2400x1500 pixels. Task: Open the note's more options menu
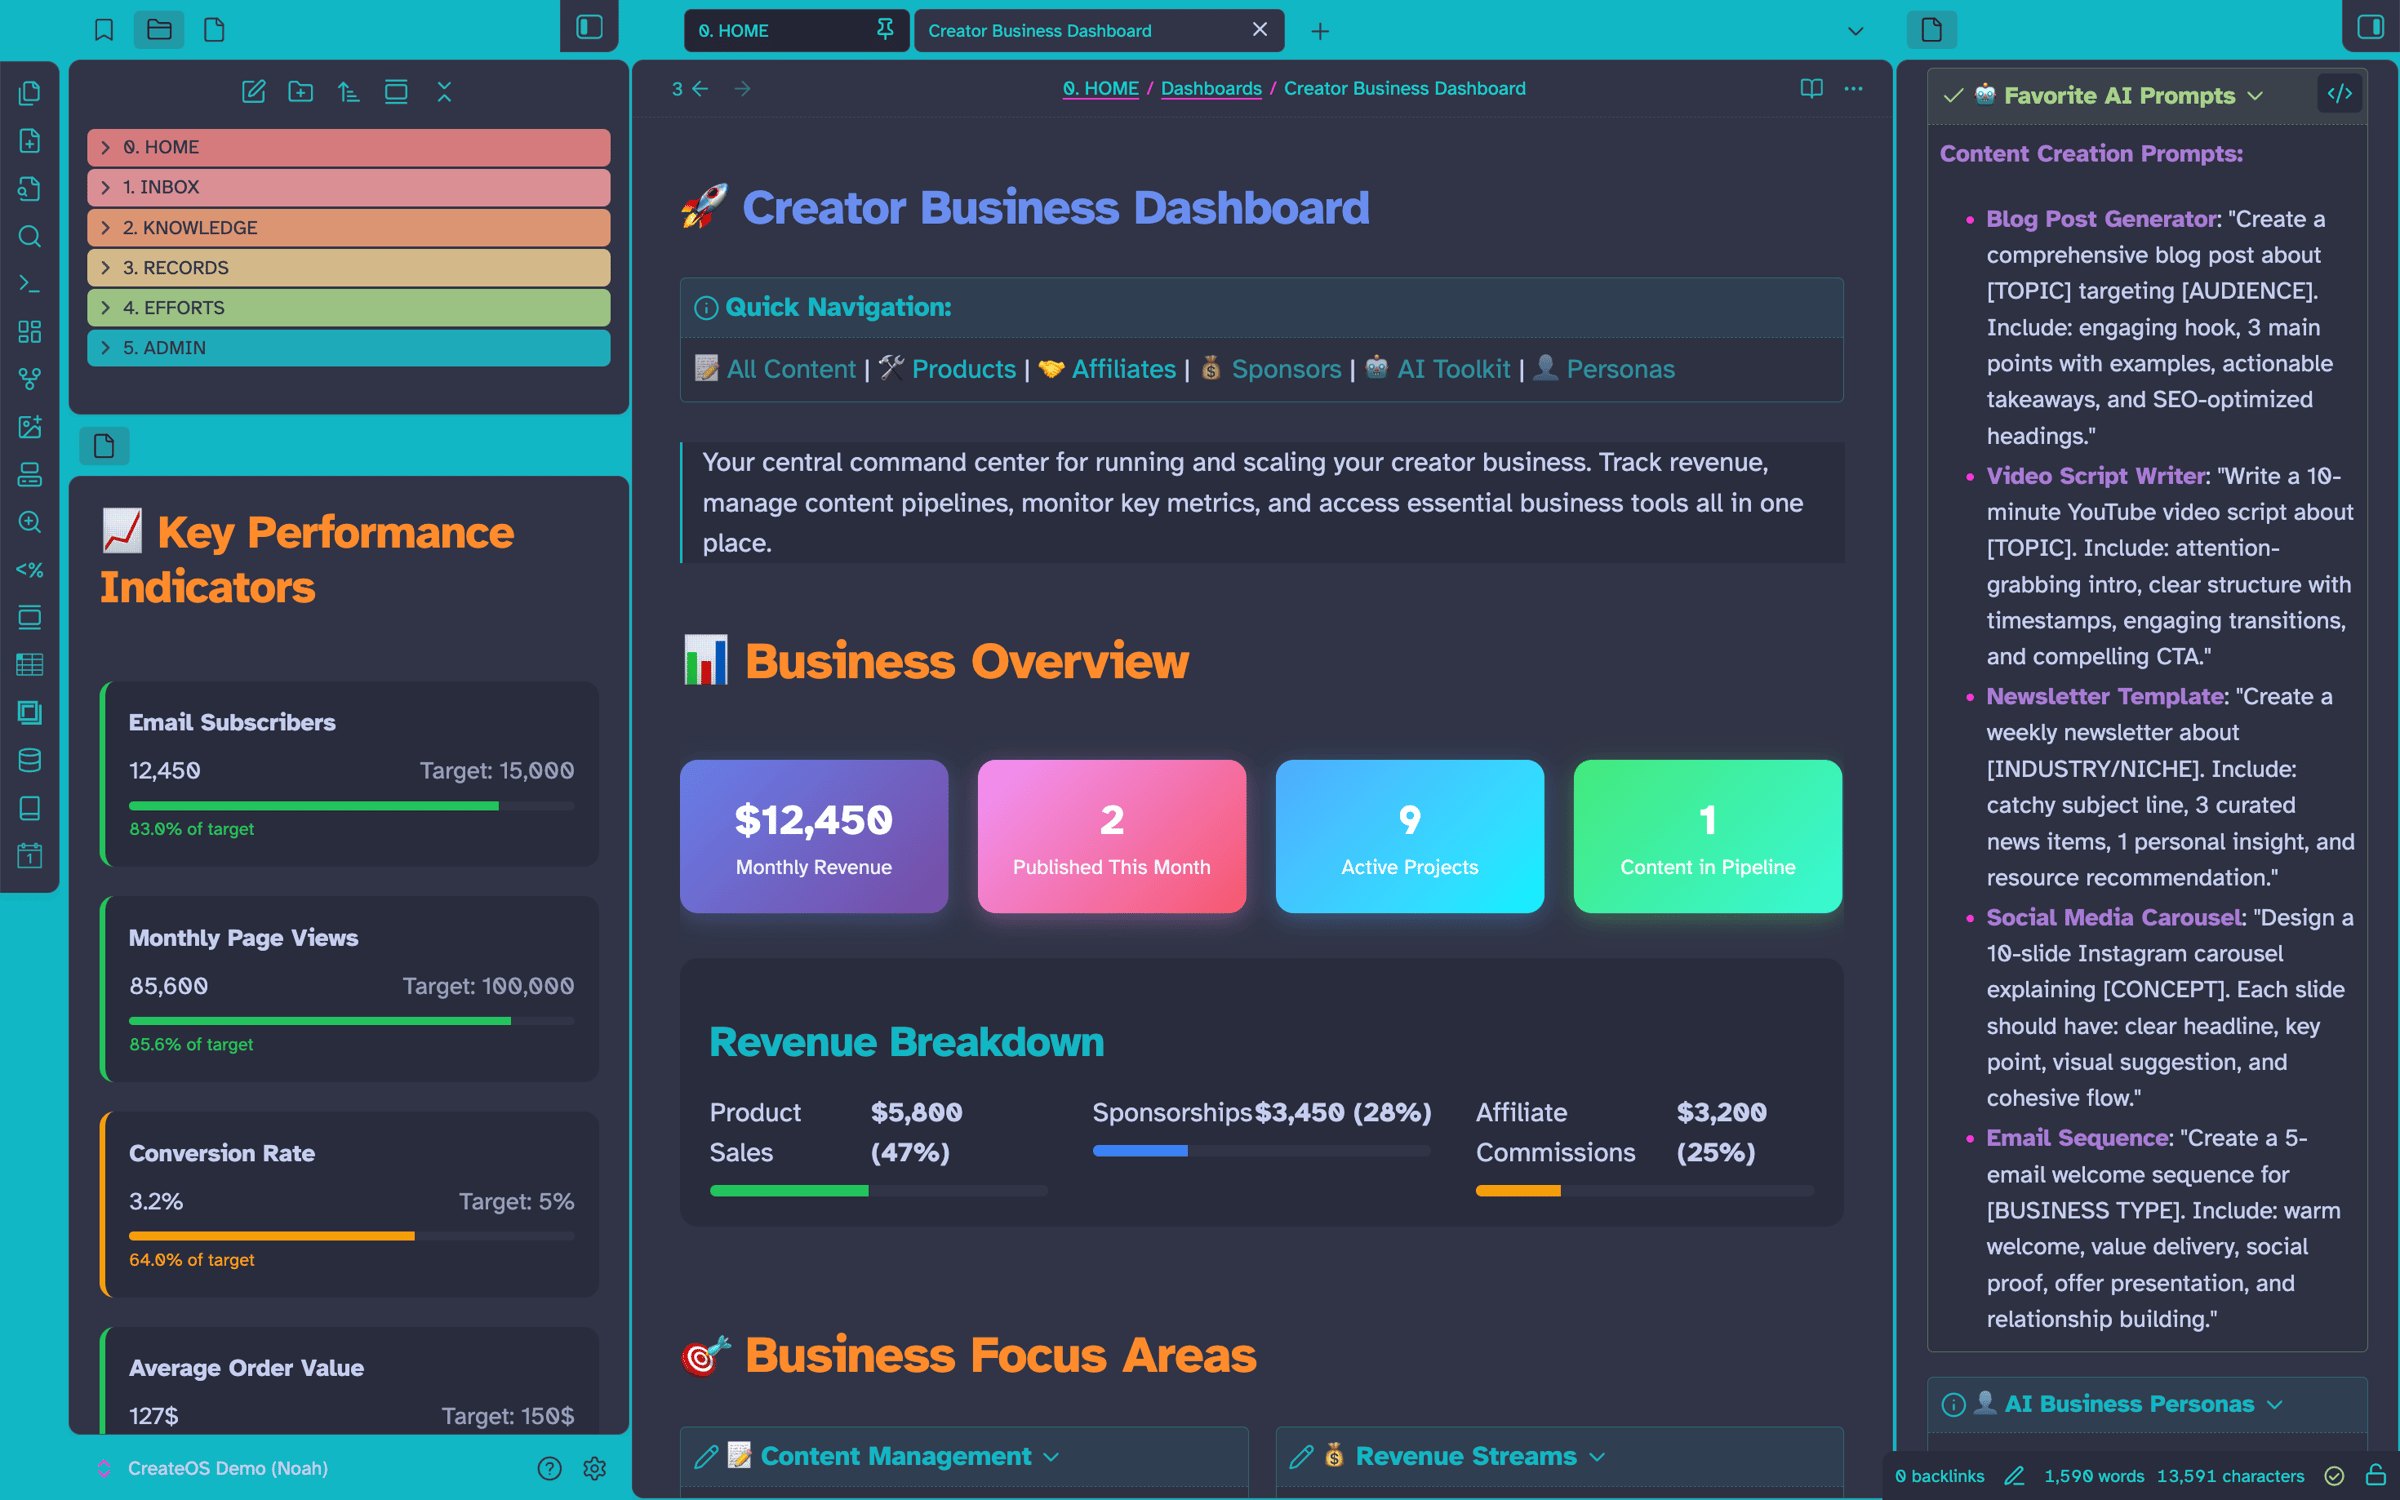pos(1853,88)
